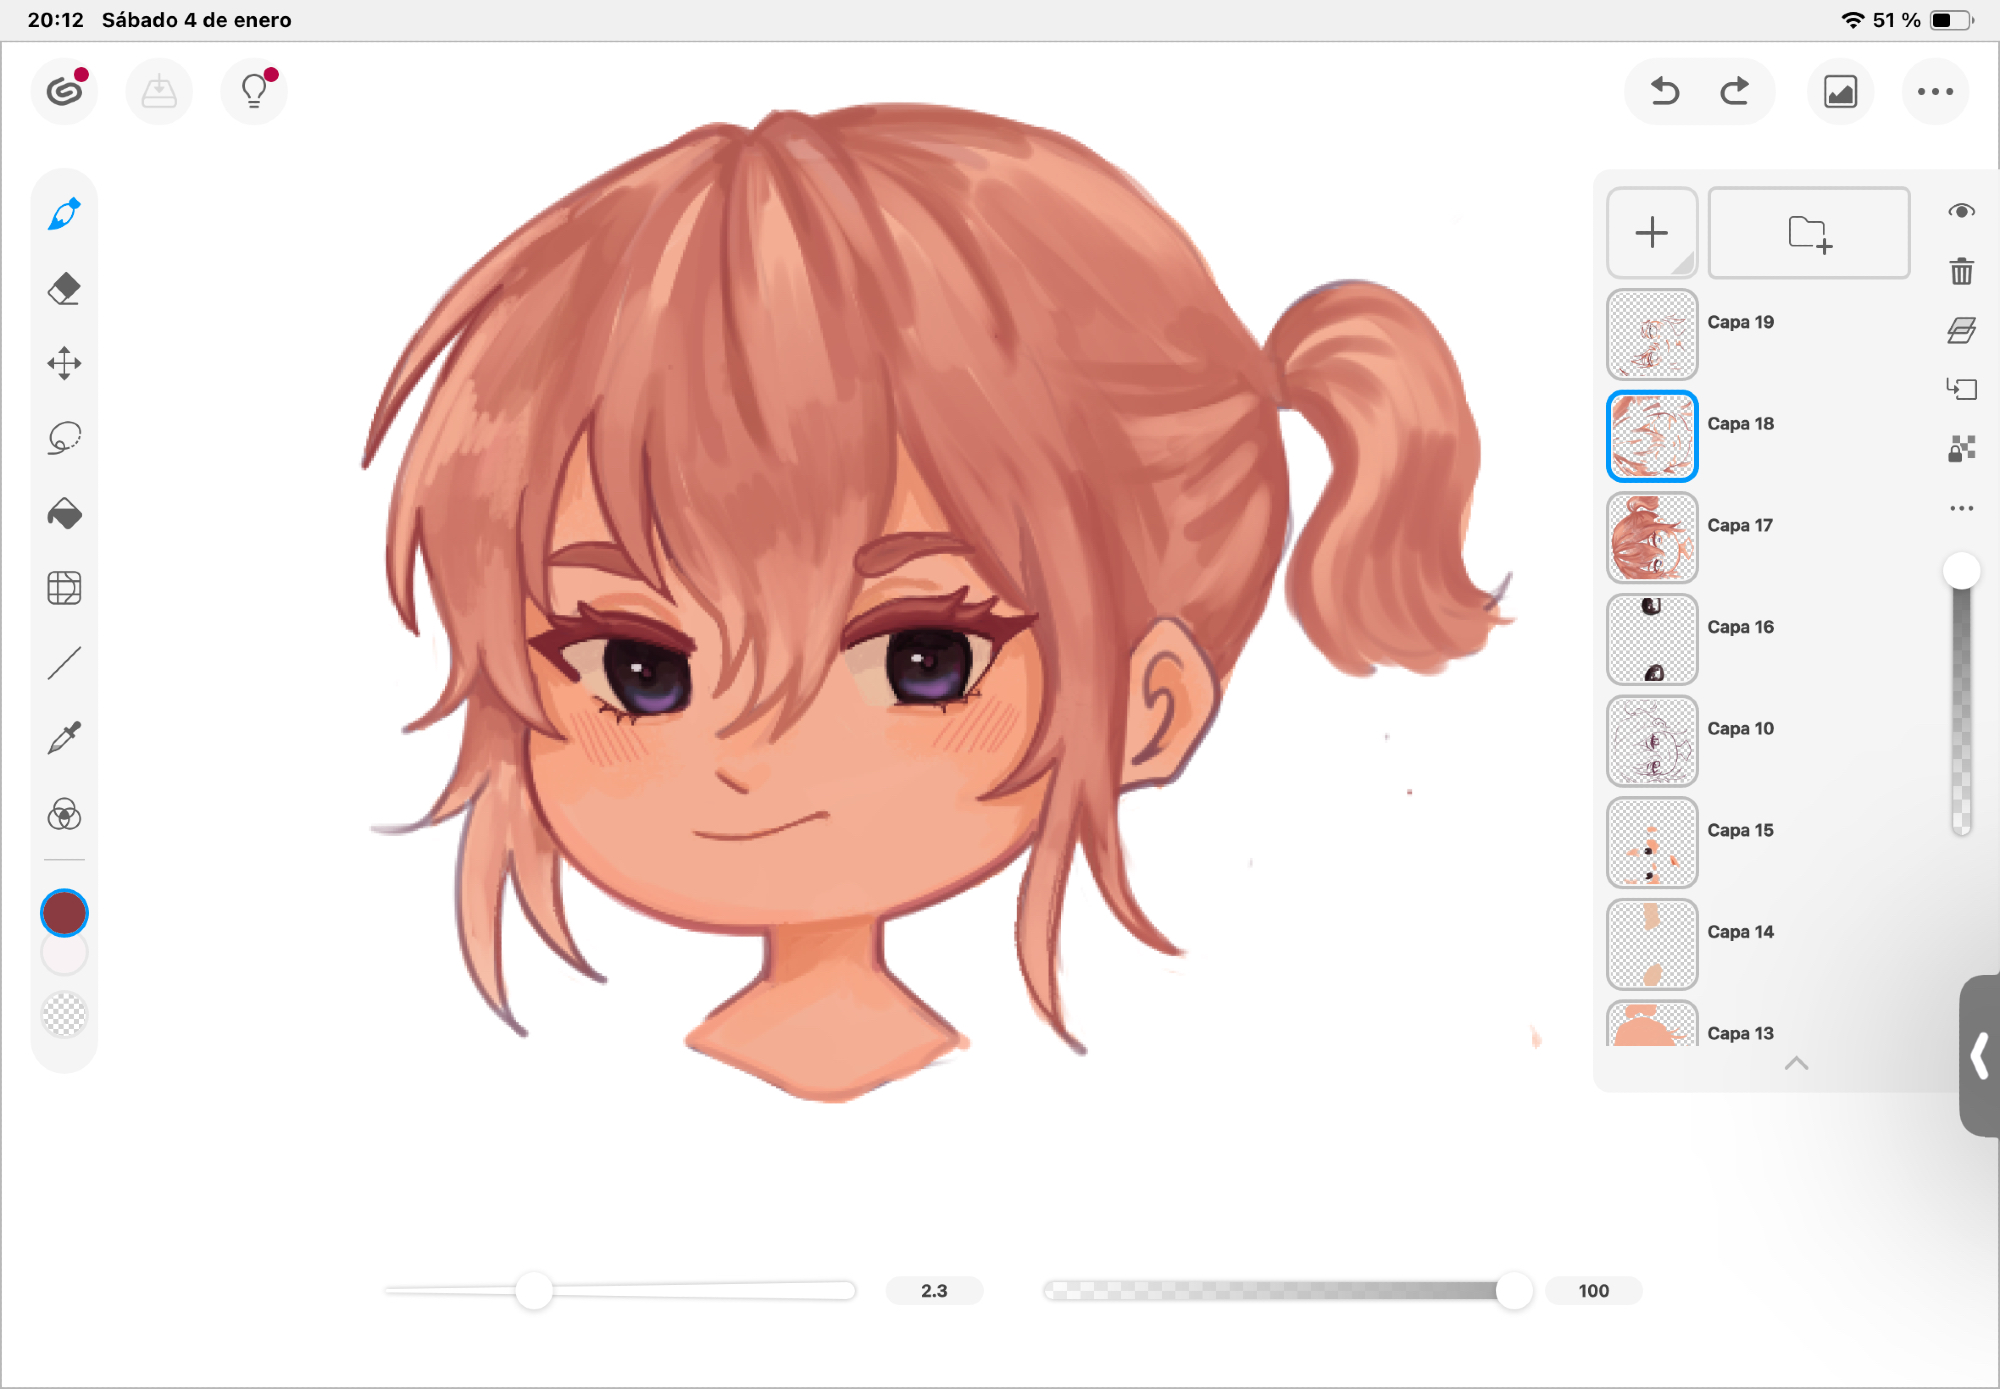The width and height of the screenshot is (2000, 1389).
Task: Open the line guide tool
Action: tap(64, 663)
